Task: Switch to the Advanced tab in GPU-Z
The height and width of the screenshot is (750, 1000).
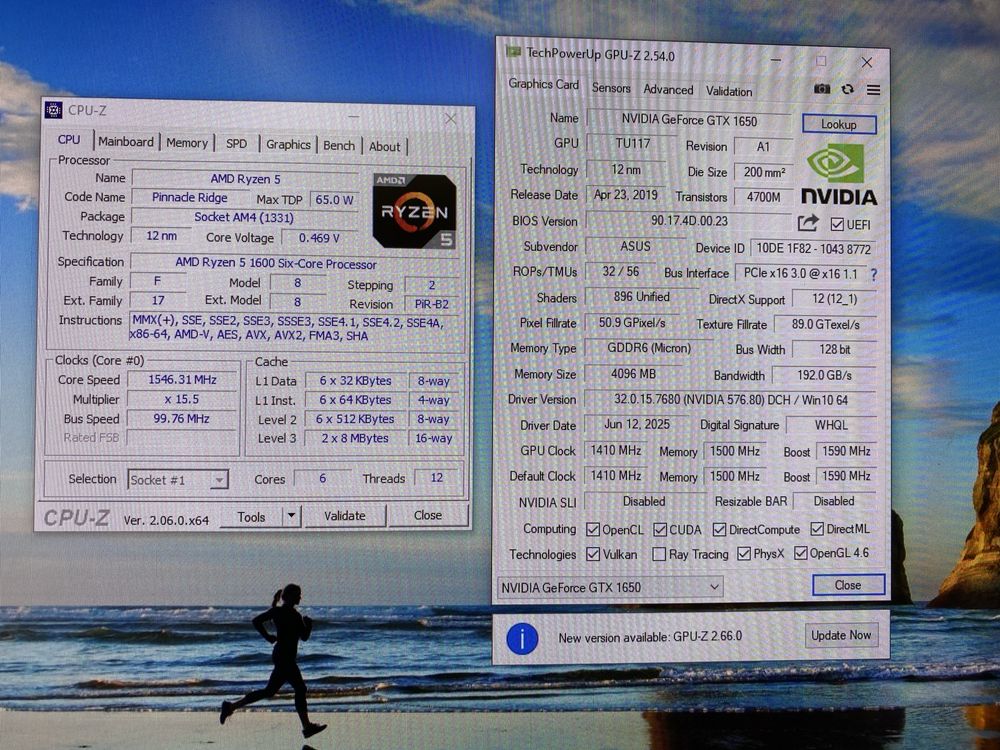Action: coord(668,90)
